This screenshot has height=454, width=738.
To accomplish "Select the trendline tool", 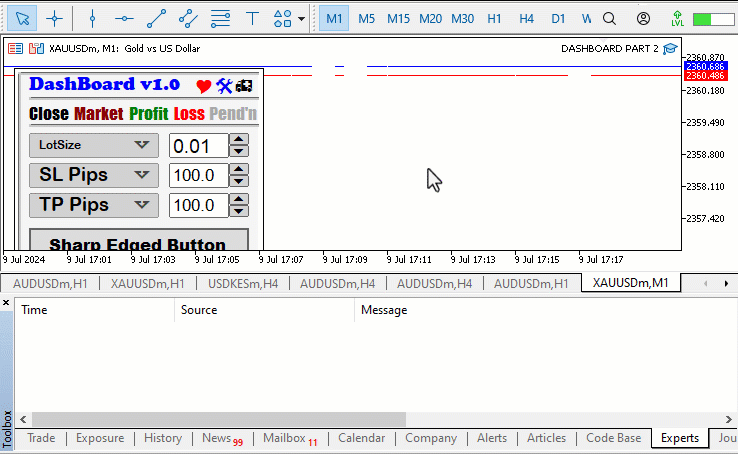I will click(156, 19).
